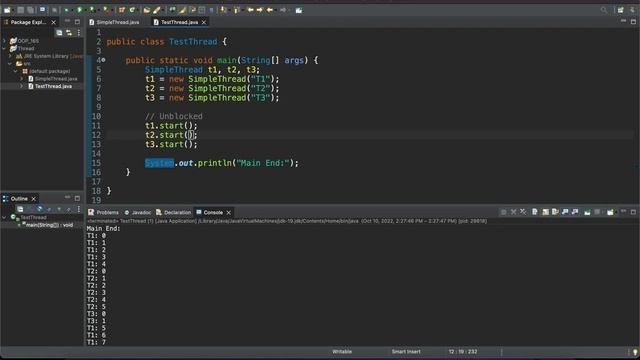Click the highlighted System word on line 15
The image size is (640, 360).
coord(159,163)
